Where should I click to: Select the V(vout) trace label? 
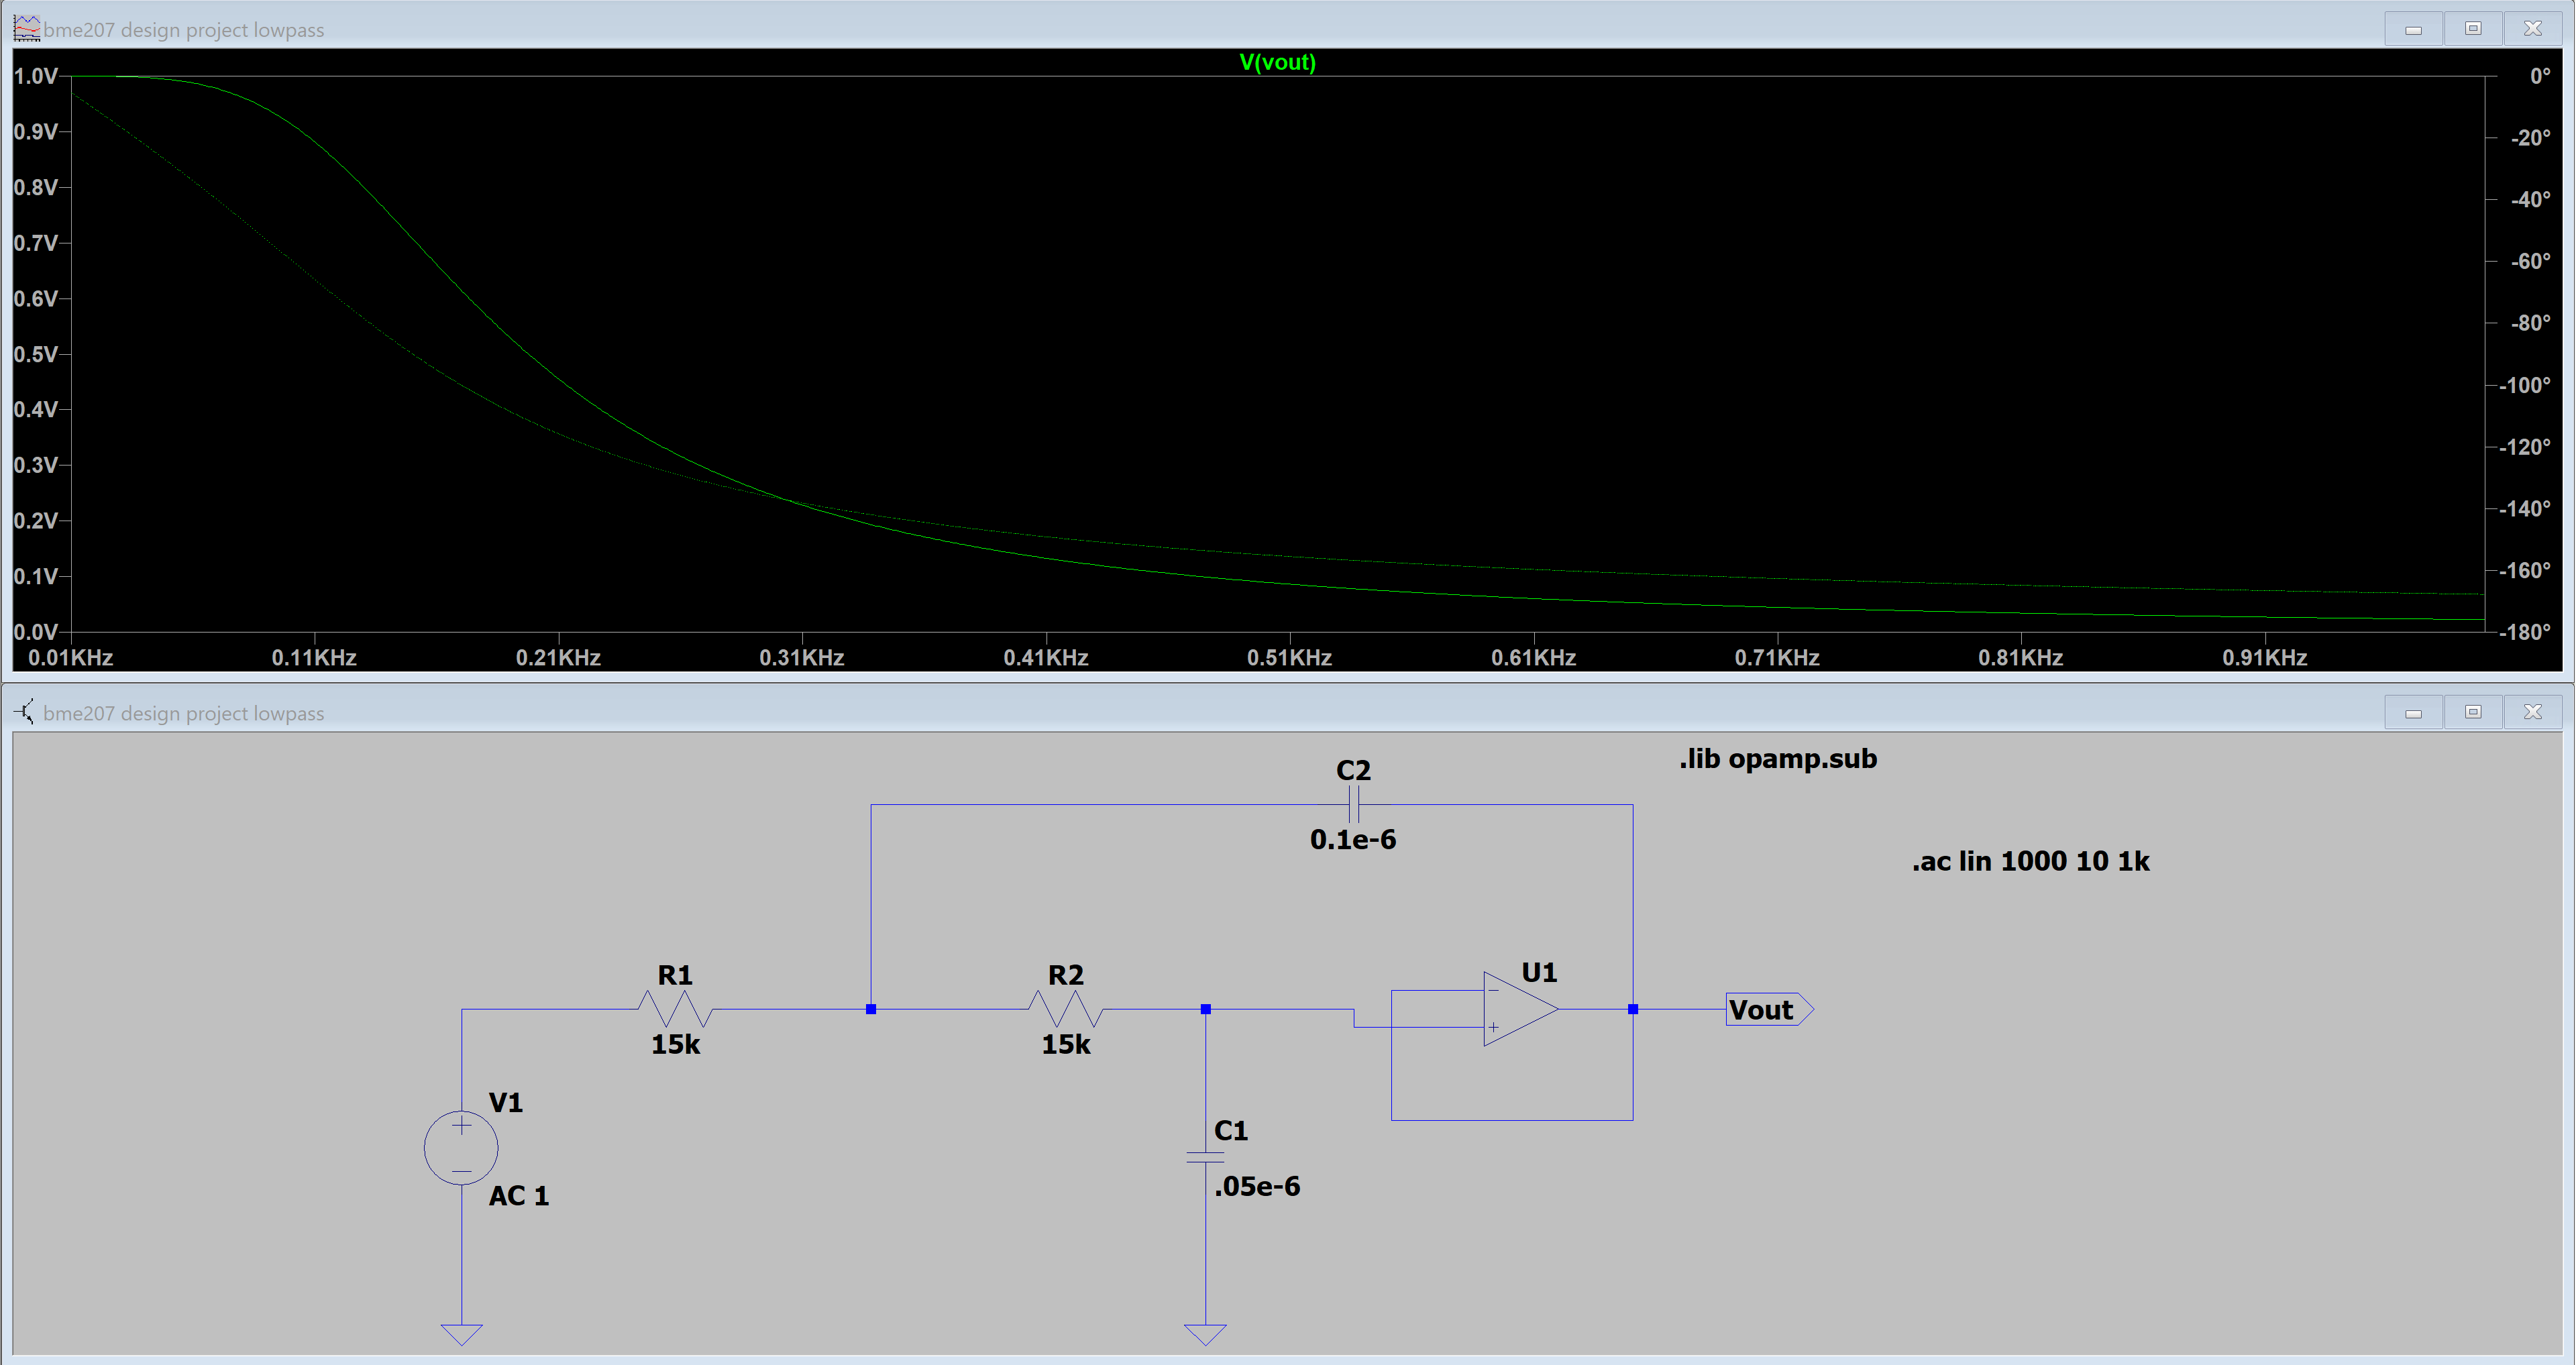[1277, 62]
